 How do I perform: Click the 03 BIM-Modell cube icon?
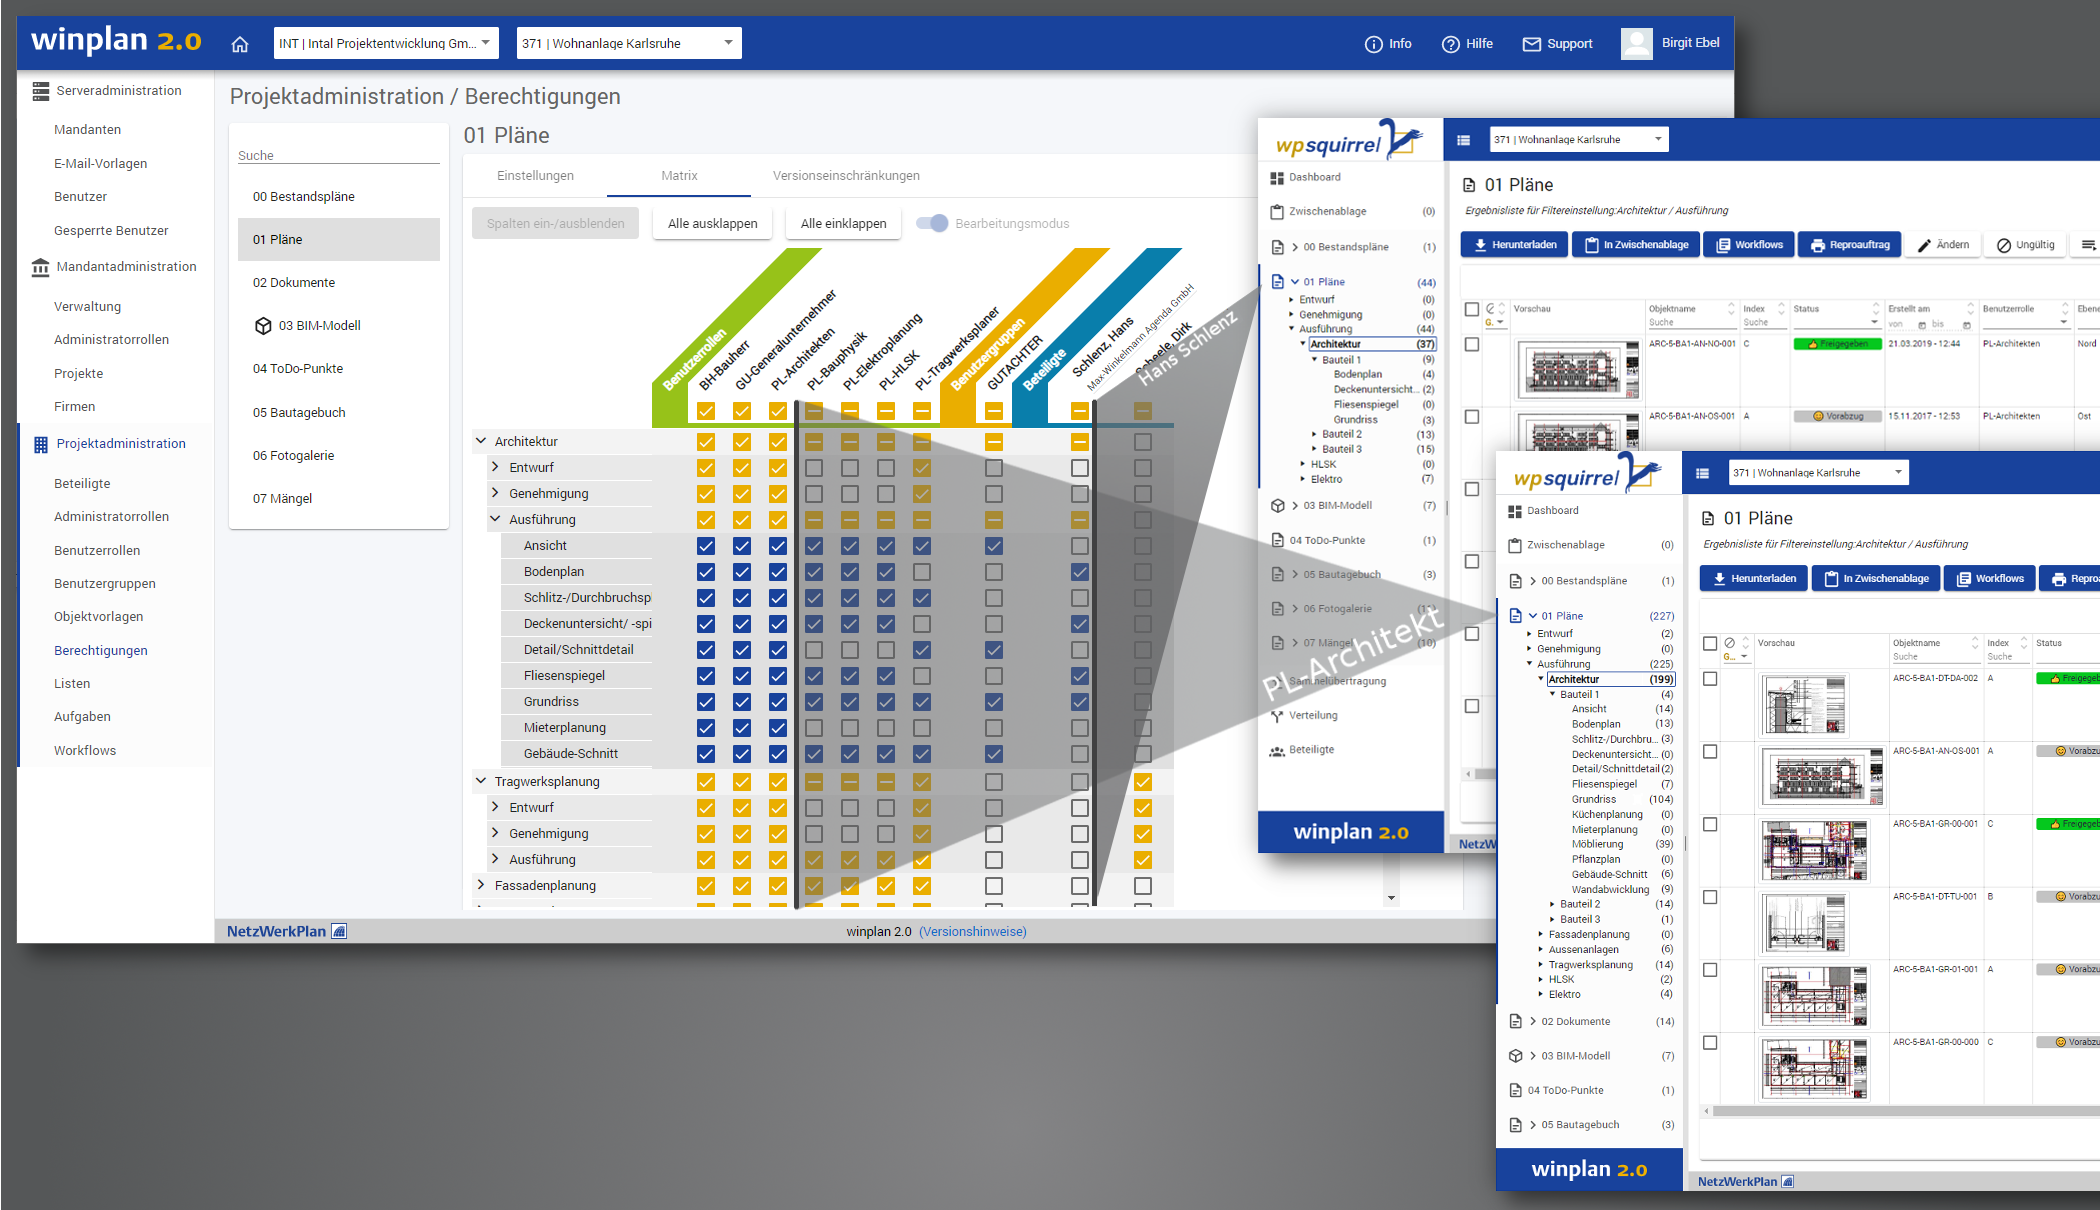(263, 326)
